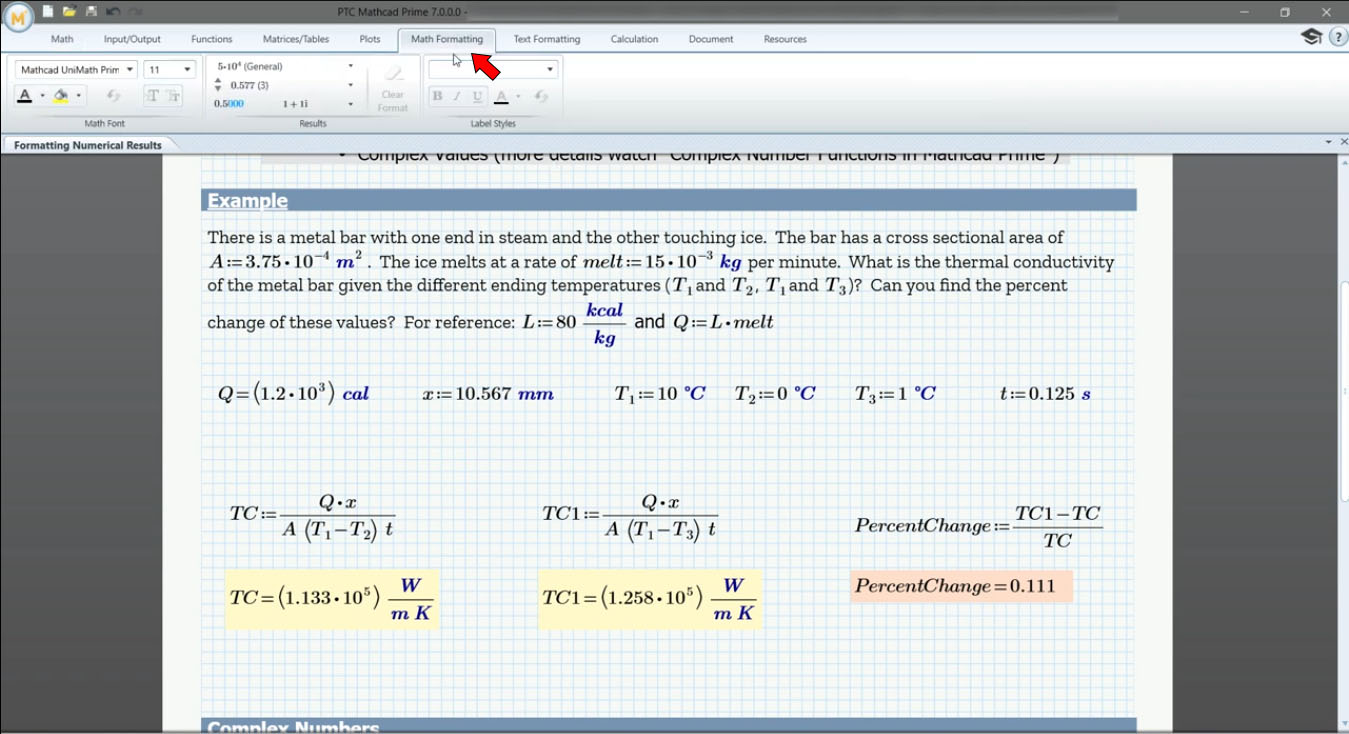Image resolution: width=1349 pixels, height=734 pixels.
Task: Switch to the Input/Output tab
Action: click(x=132, y=39)
